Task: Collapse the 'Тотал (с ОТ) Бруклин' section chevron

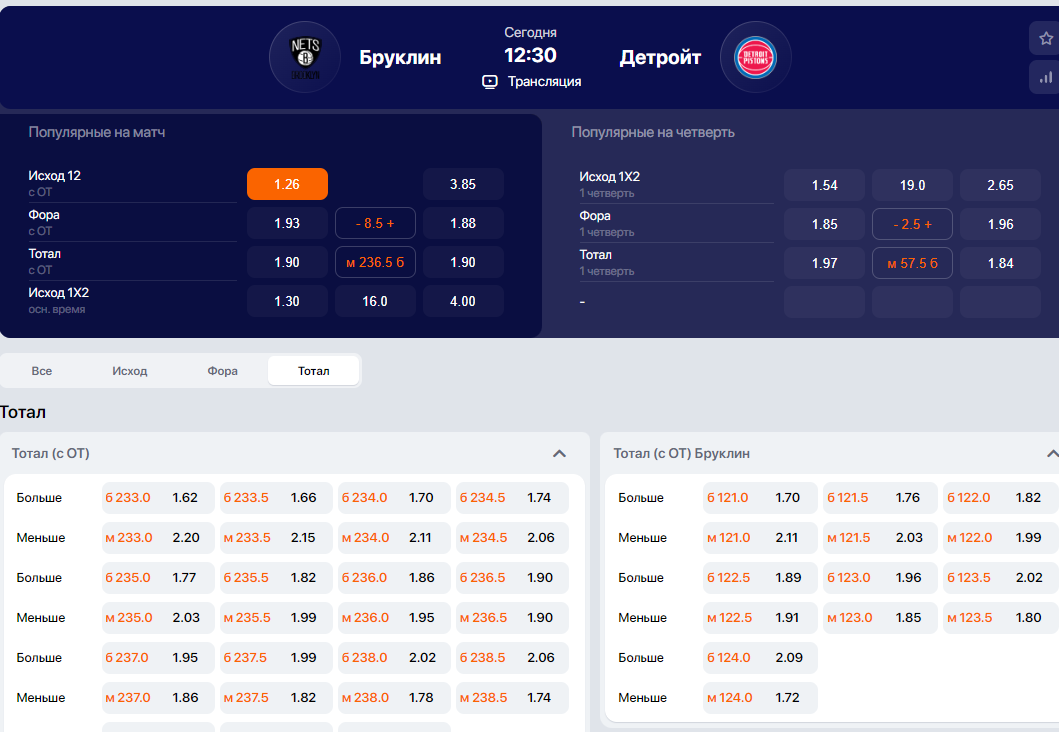Action: pos(1052,454)
